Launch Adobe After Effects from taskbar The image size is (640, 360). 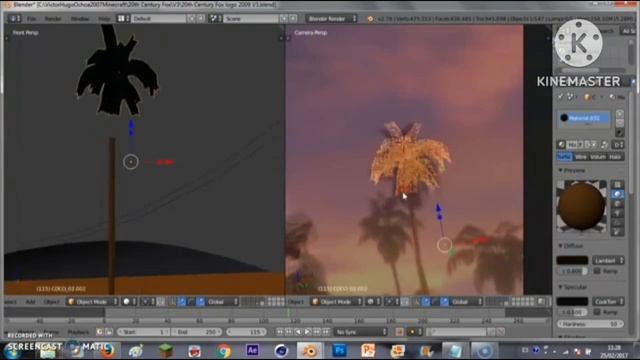coord(252,350)
